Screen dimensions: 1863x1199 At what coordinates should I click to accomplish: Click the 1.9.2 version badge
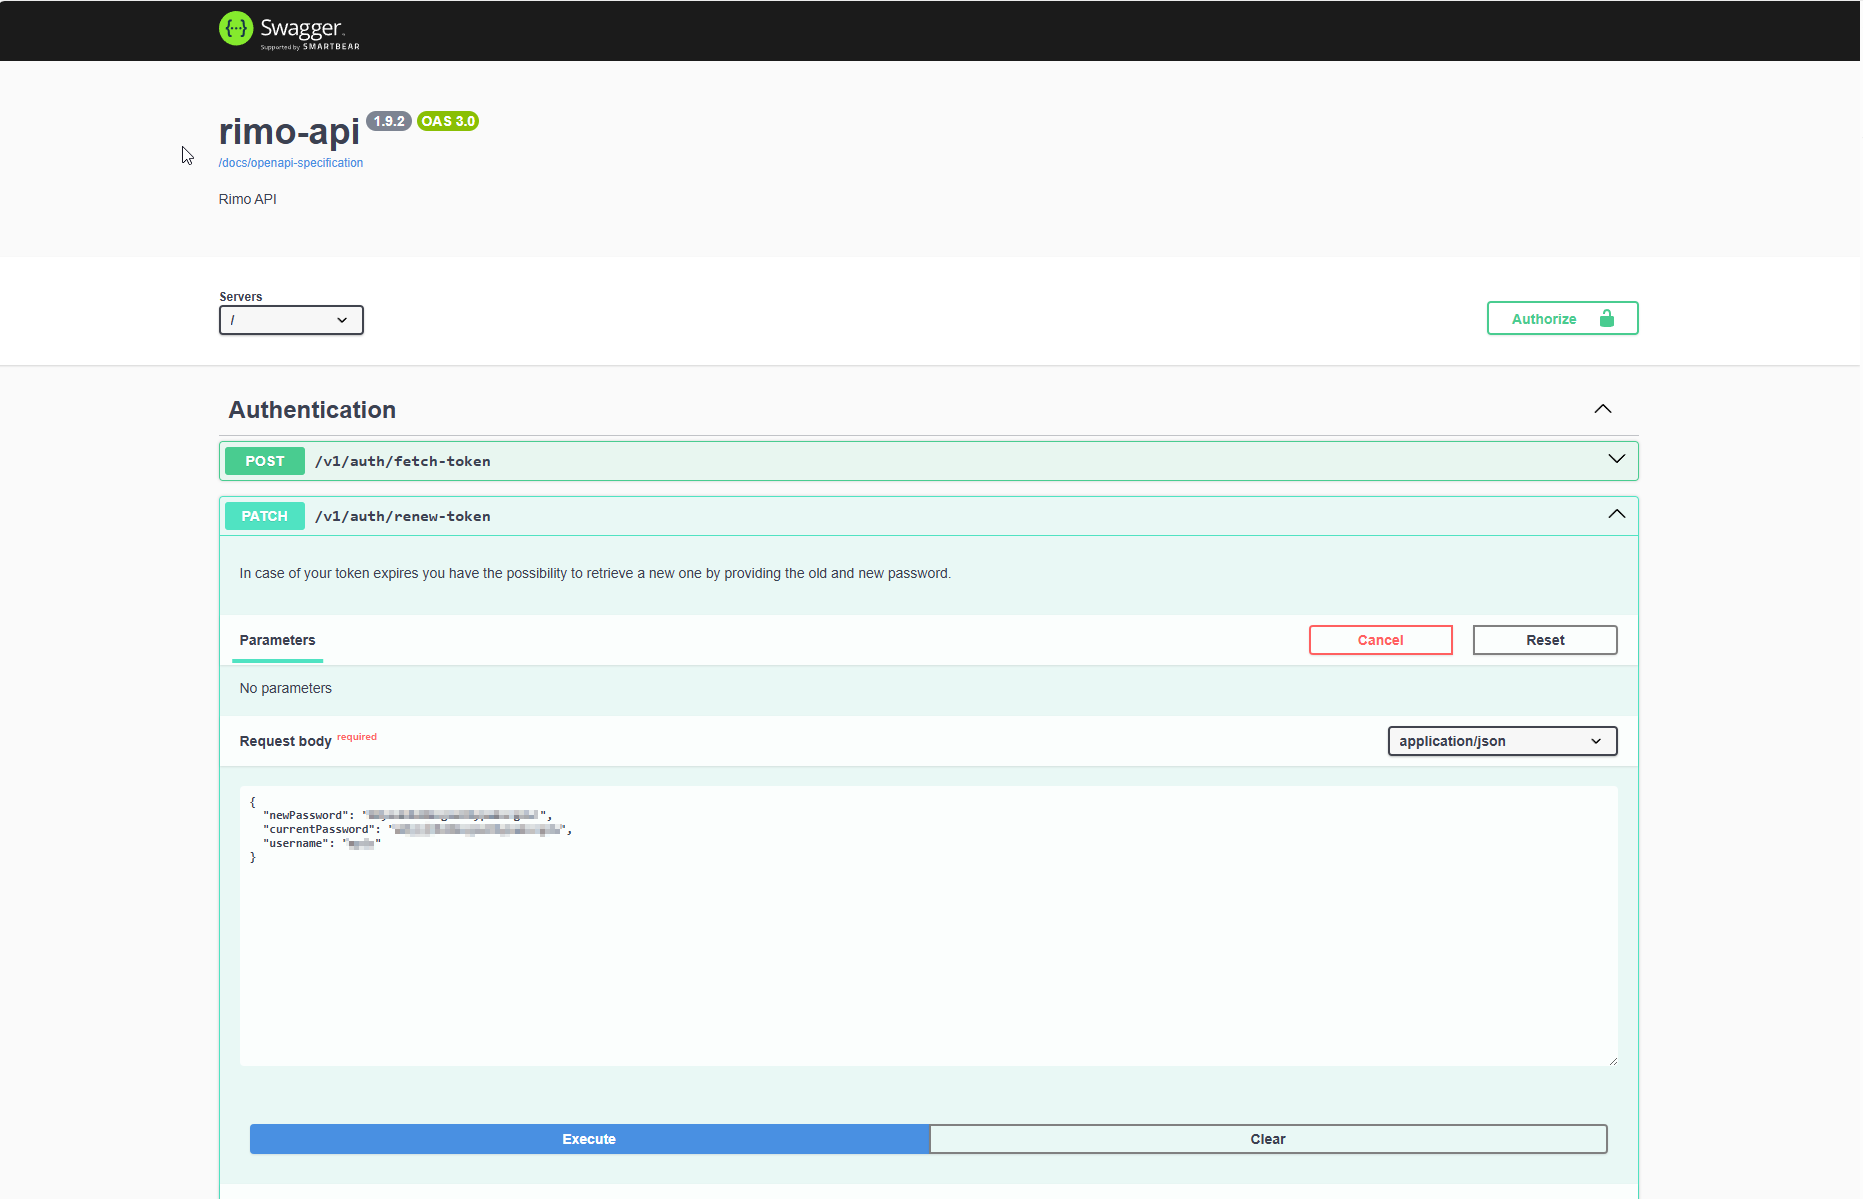click(x=389, y=121)
